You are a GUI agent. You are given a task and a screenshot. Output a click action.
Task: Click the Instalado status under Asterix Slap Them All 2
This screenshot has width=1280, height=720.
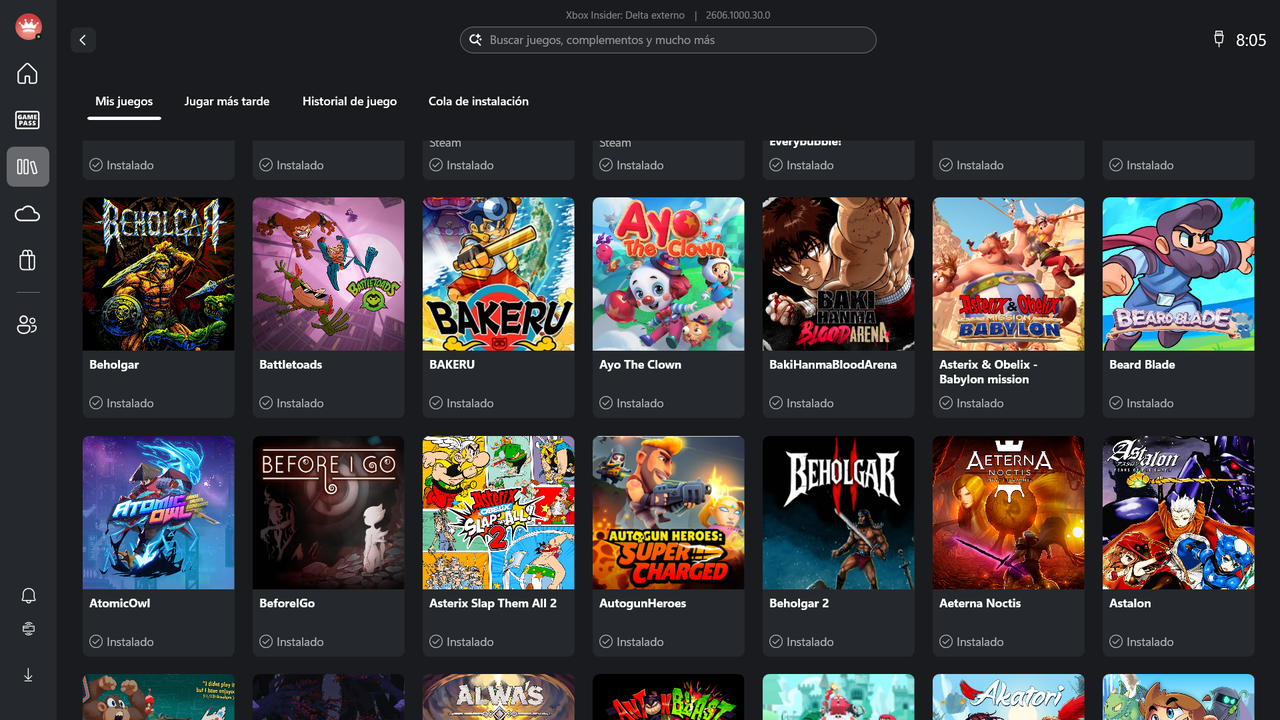click(x=470, y=642)
